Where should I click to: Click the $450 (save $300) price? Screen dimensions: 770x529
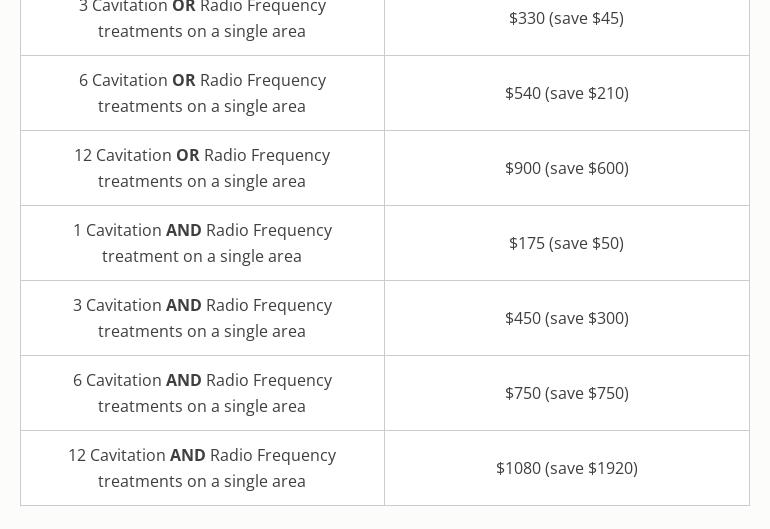click(566, 318)
